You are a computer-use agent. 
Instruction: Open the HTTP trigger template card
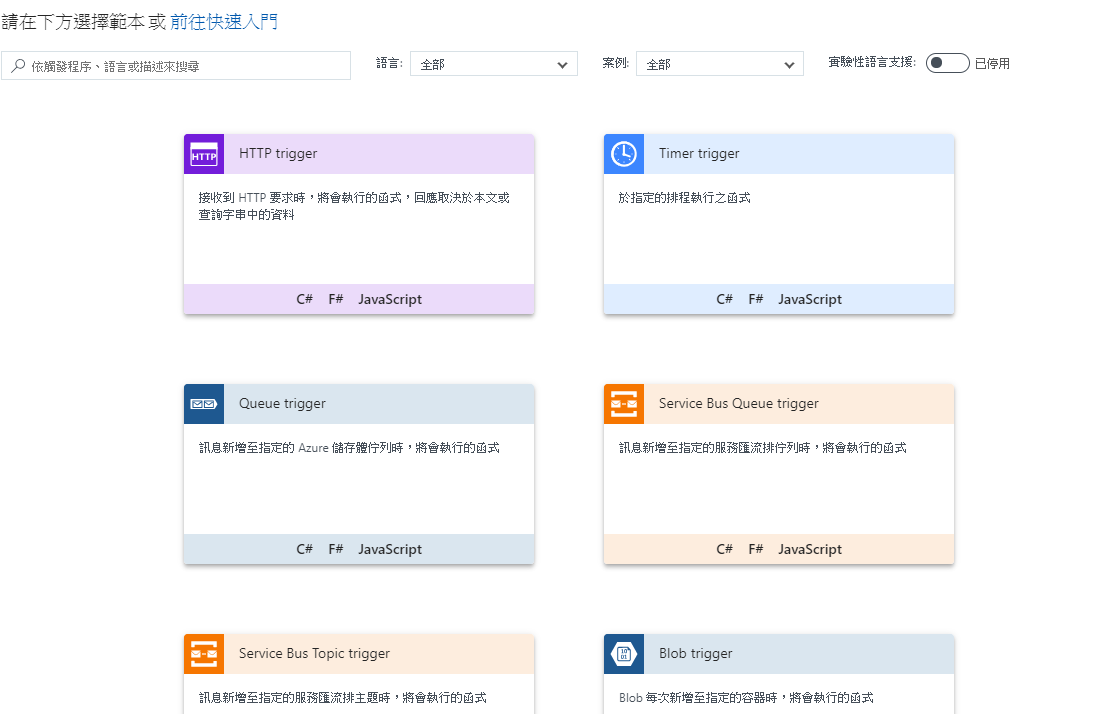click(358, 220)
